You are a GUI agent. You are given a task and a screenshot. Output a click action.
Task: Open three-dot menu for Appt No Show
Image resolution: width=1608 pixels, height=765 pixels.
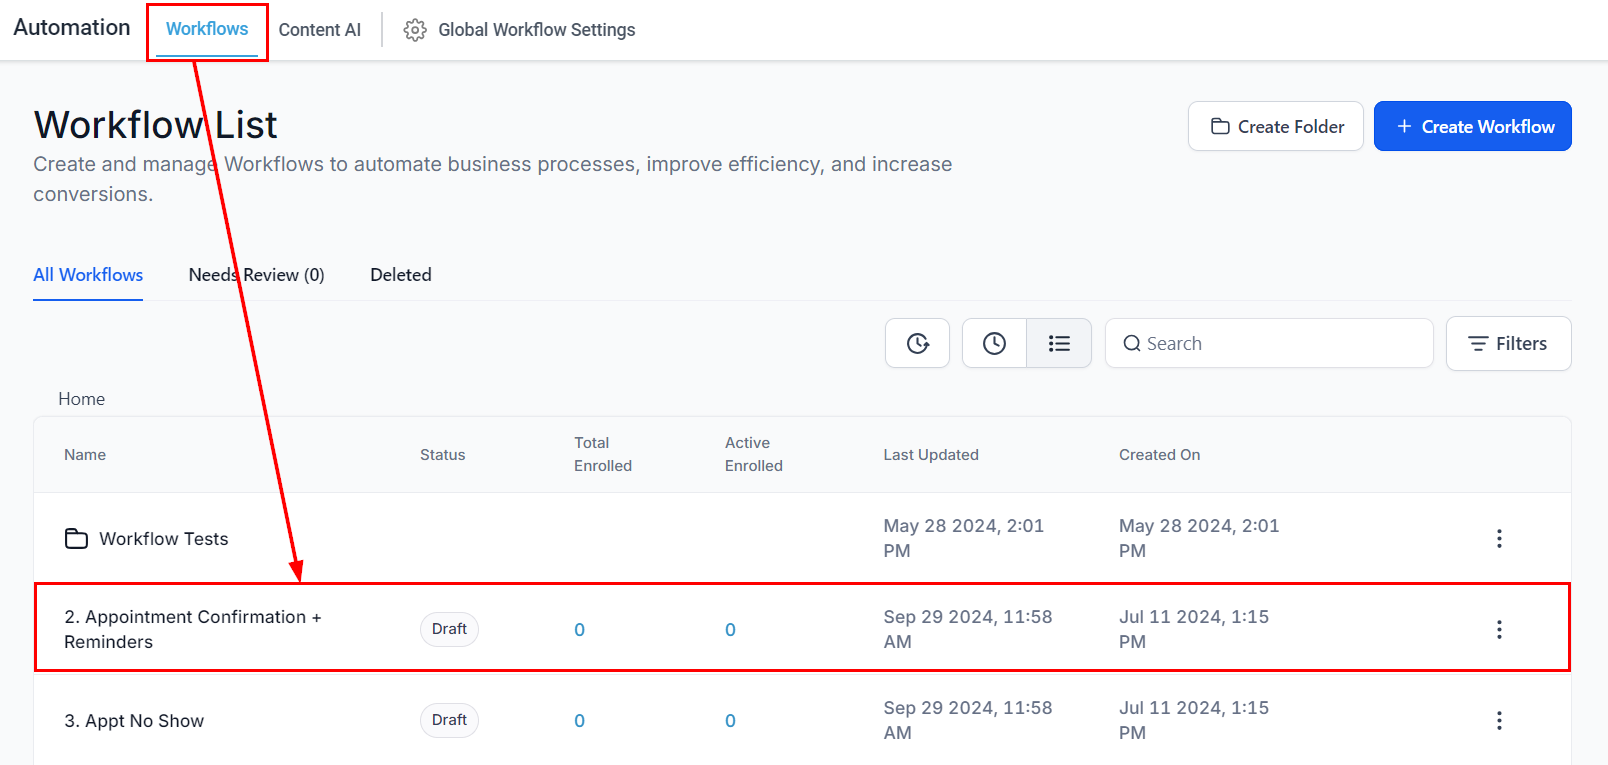[1498, 720]
